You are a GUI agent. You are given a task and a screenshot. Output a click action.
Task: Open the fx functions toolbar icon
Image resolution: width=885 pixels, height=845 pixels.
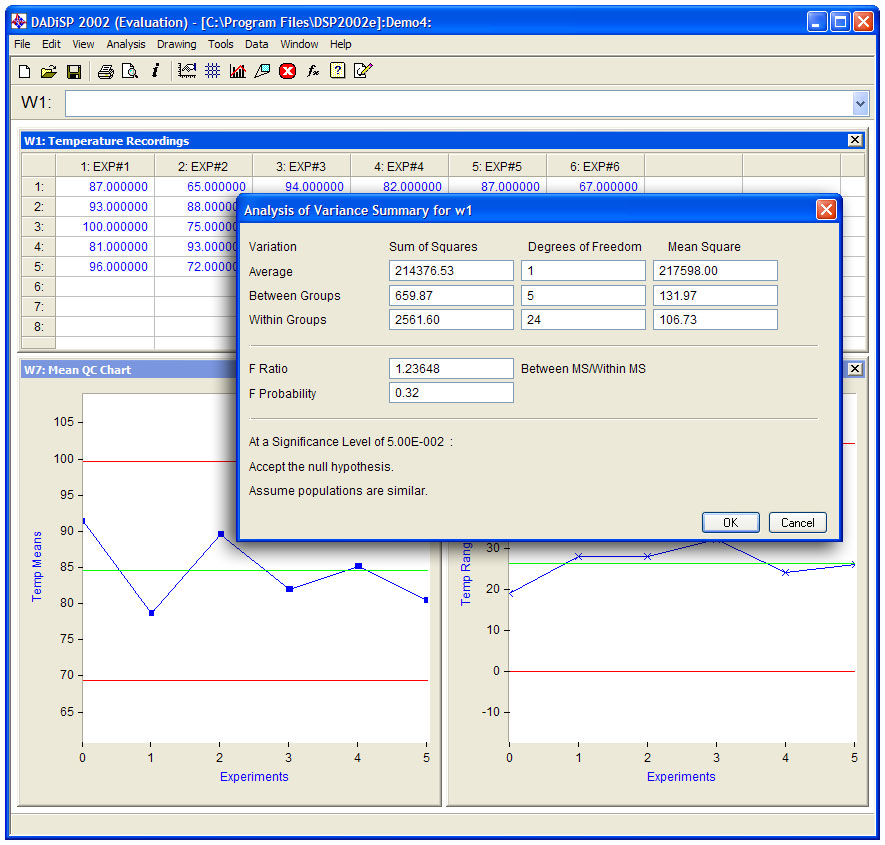(x=313, y=71)
